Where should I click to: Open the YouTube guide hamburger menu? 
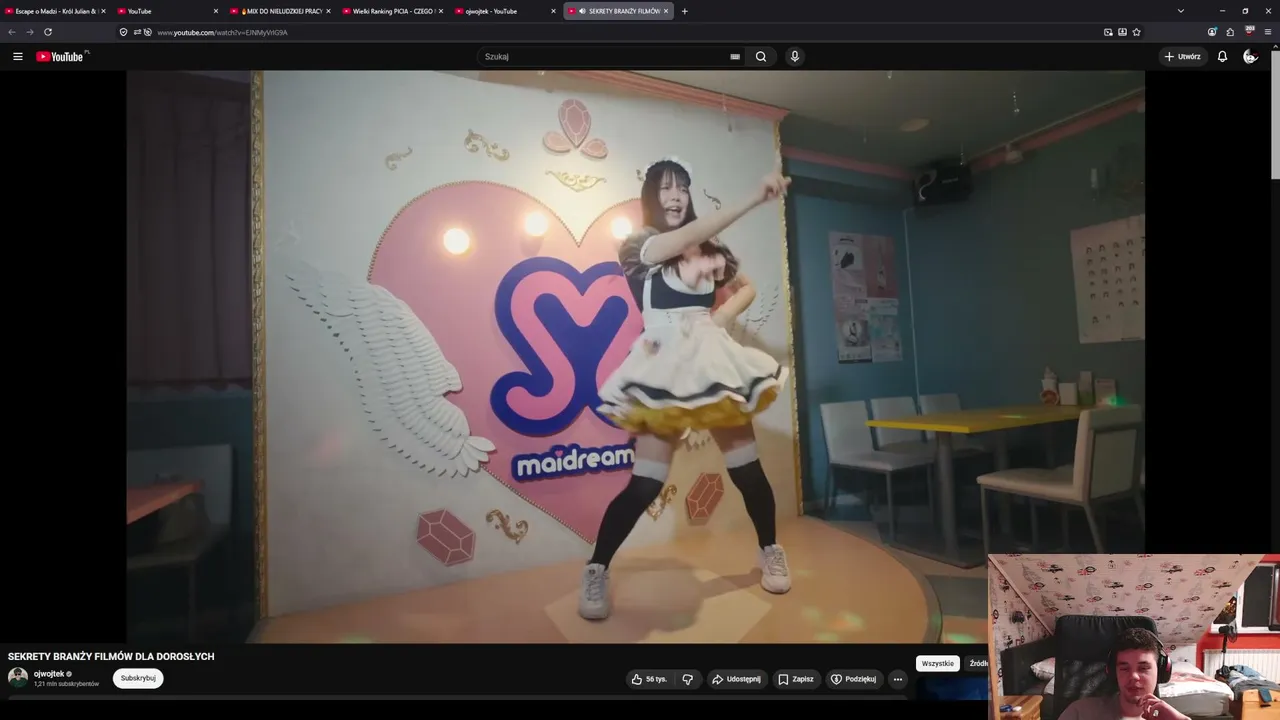pos(17,57)
